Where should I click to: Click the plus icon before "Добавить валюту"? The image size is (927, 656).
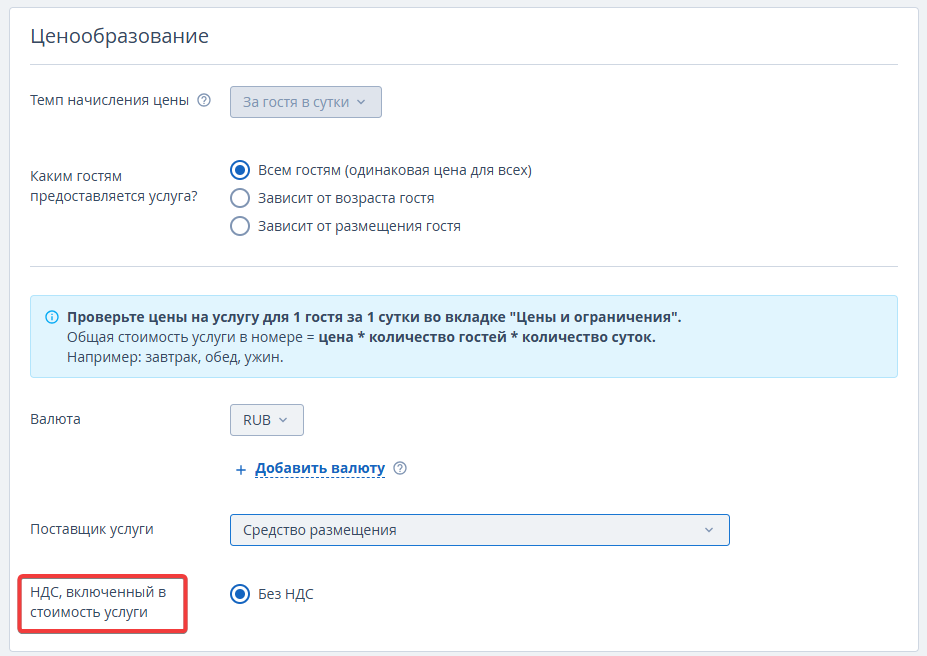pyautogui.click(x=240, y=469)
